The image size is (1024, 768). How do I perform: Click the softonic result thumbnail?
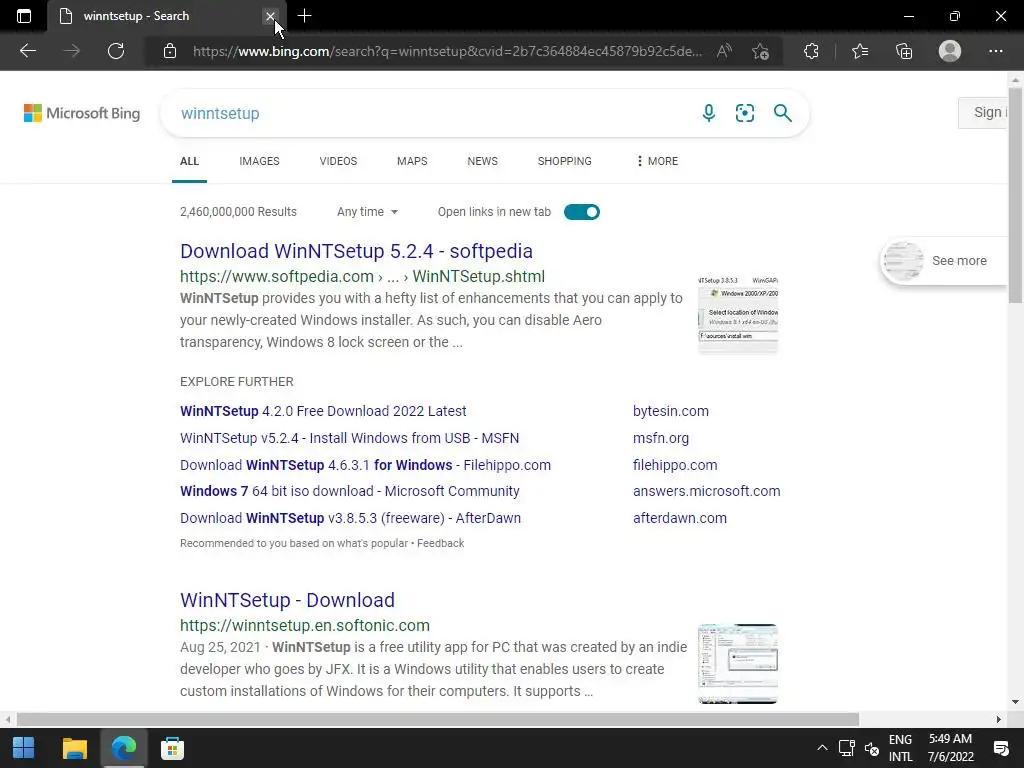pos(738,664)
